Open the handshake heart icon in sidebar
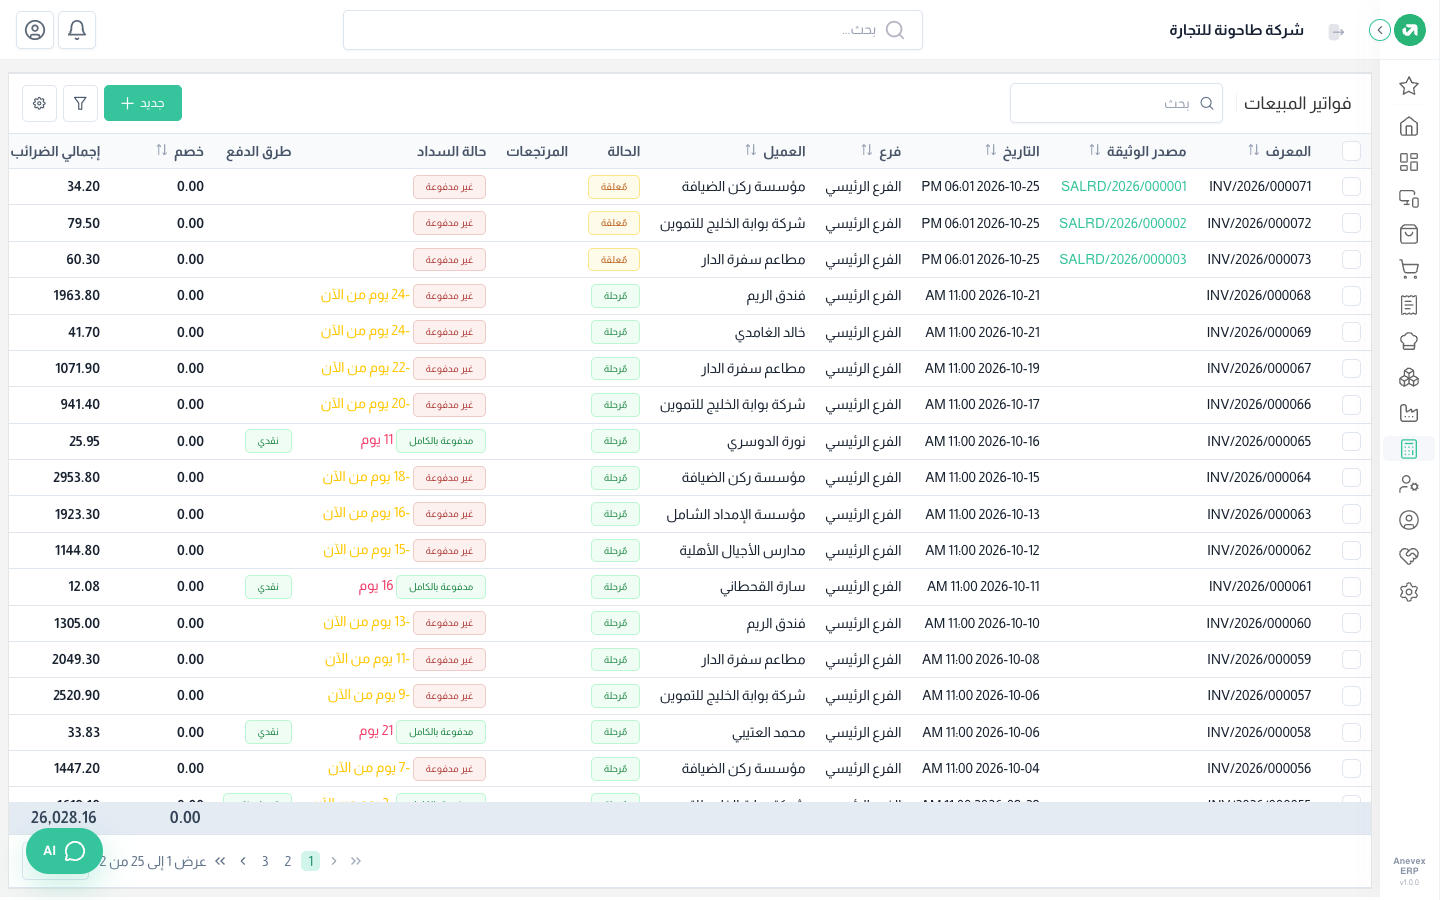The height and width of the screenshot is (900, 1440). click(x=1409, y=556)
